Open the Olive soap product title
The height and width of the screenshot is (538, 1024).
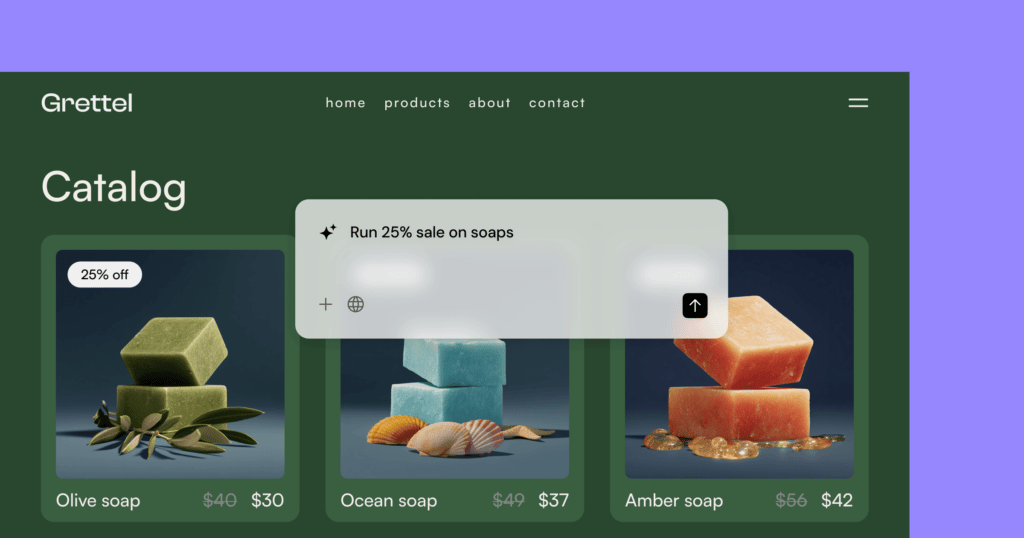coord(98,501)
